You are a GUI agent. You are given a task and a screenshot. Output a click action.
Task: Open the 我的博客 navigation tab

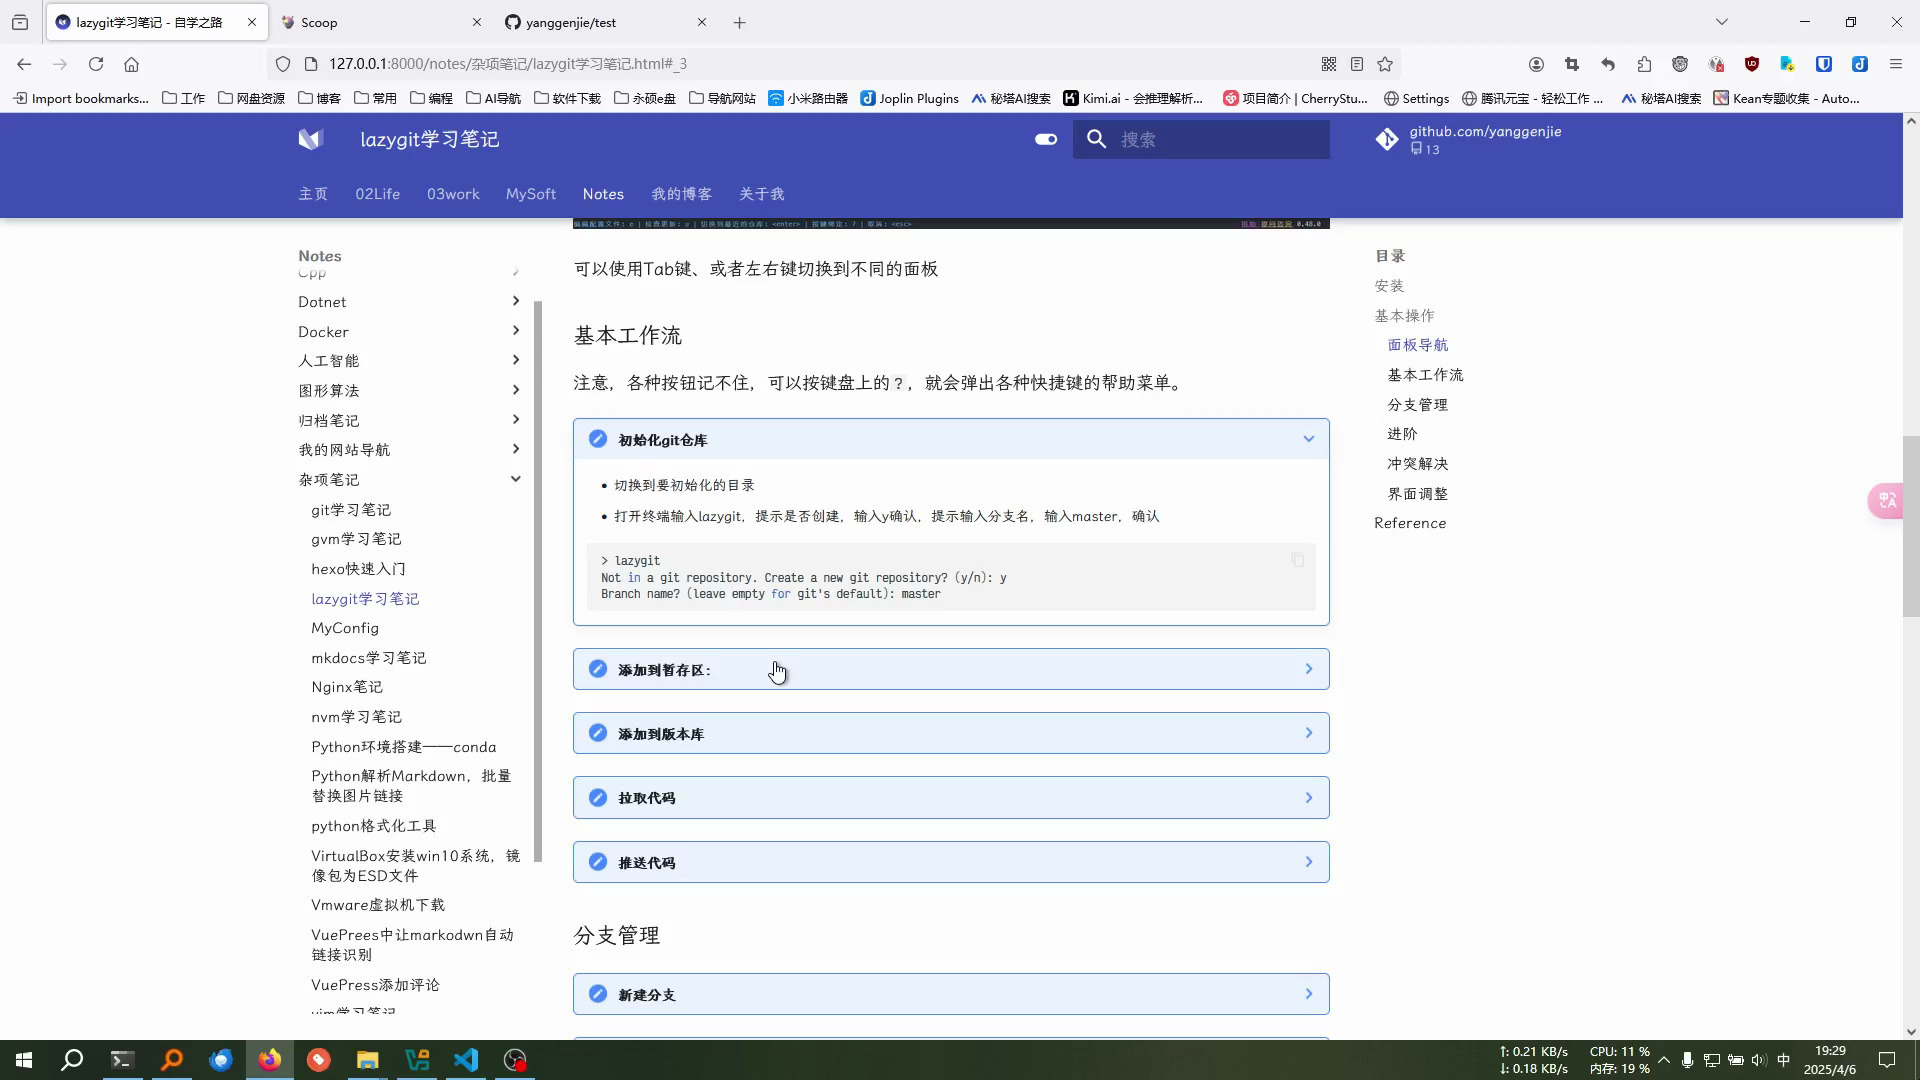coord(681,194)
